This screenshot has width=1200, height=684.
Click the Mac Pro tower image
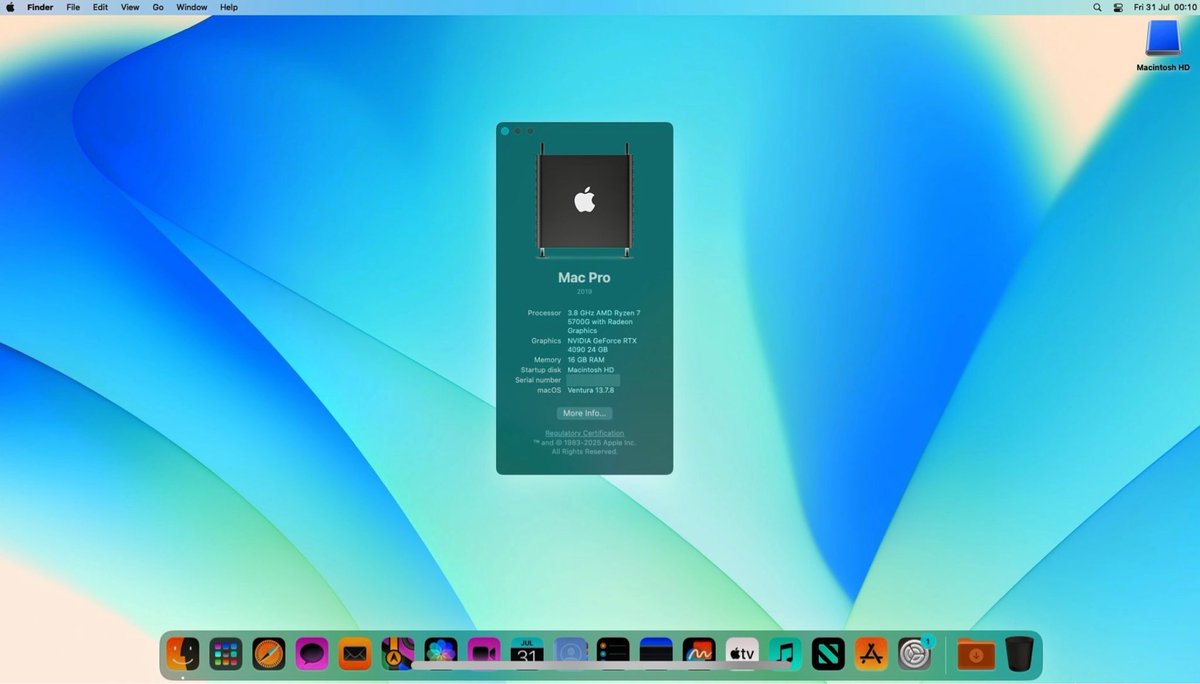click(x=584, y=200)
